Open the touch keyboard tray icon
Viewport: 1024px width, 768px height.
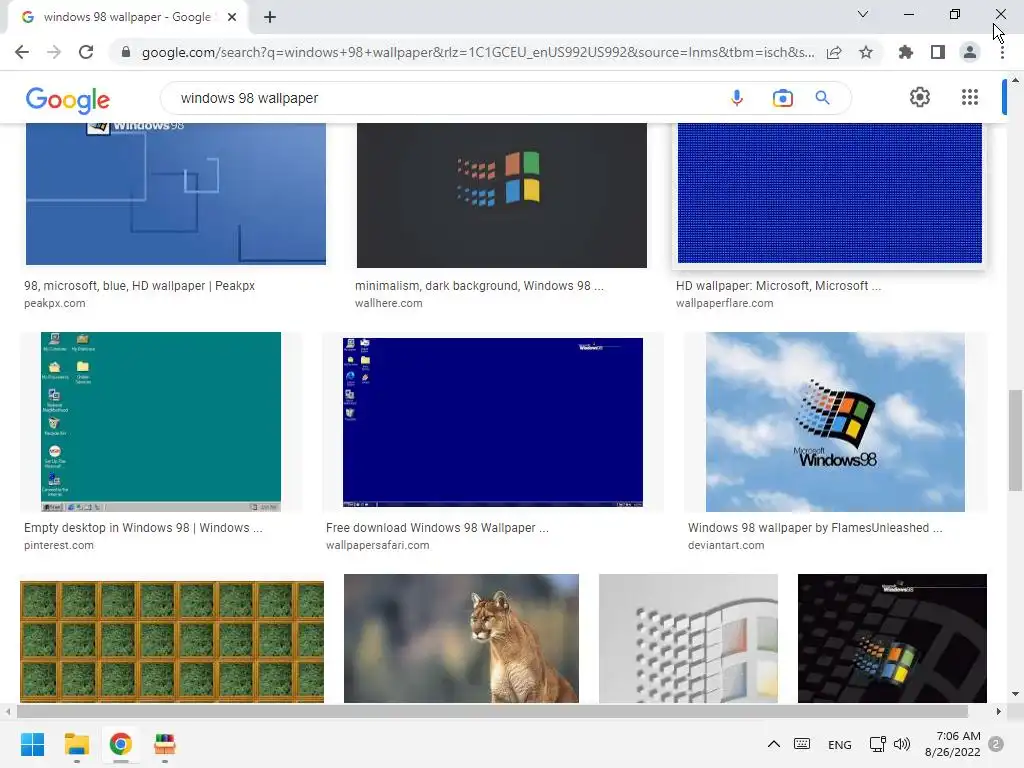click(802, 744)
